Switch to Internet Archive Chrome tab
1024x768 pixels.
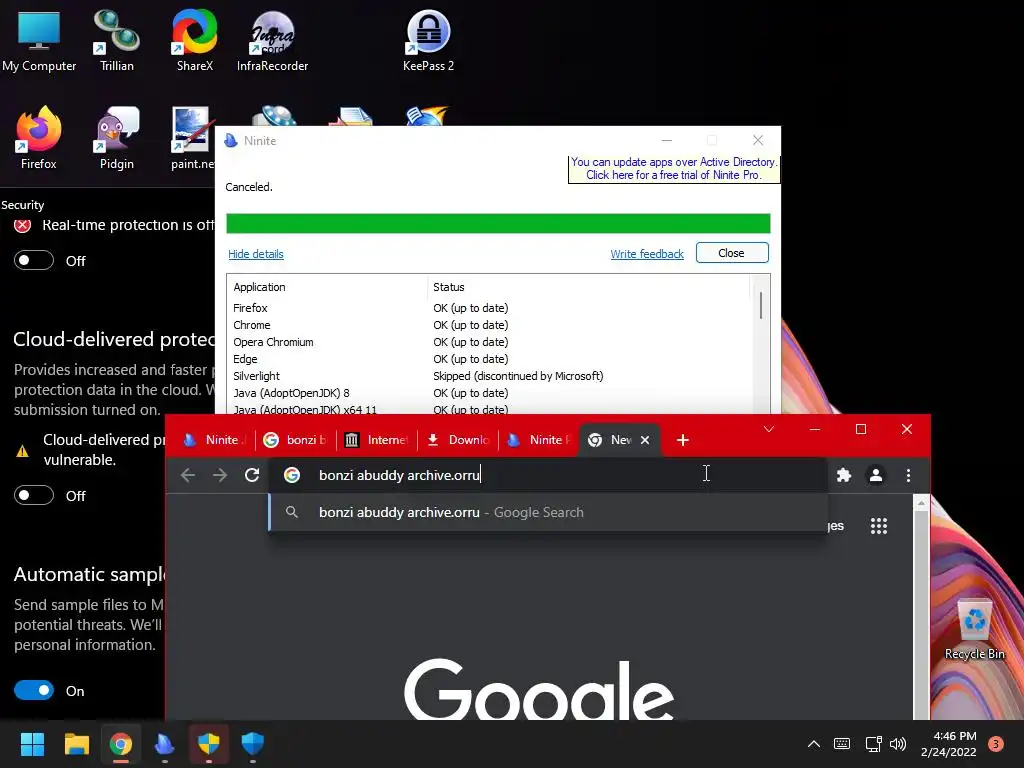376,440
